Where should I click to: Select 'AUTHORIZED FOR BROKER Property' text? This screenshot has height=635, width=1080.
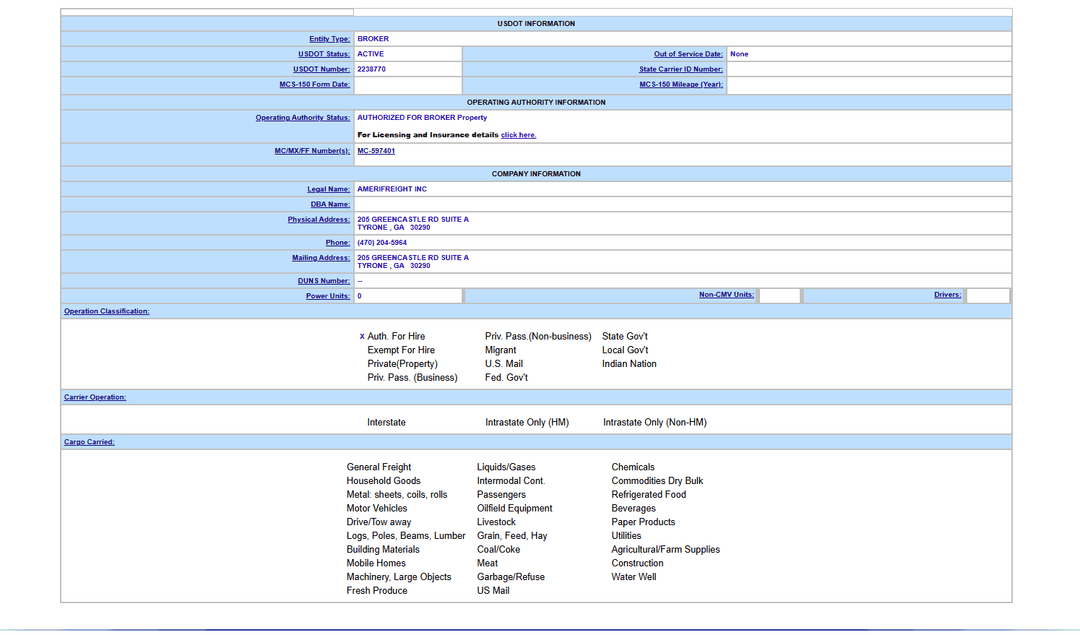[x=422, y=118]
